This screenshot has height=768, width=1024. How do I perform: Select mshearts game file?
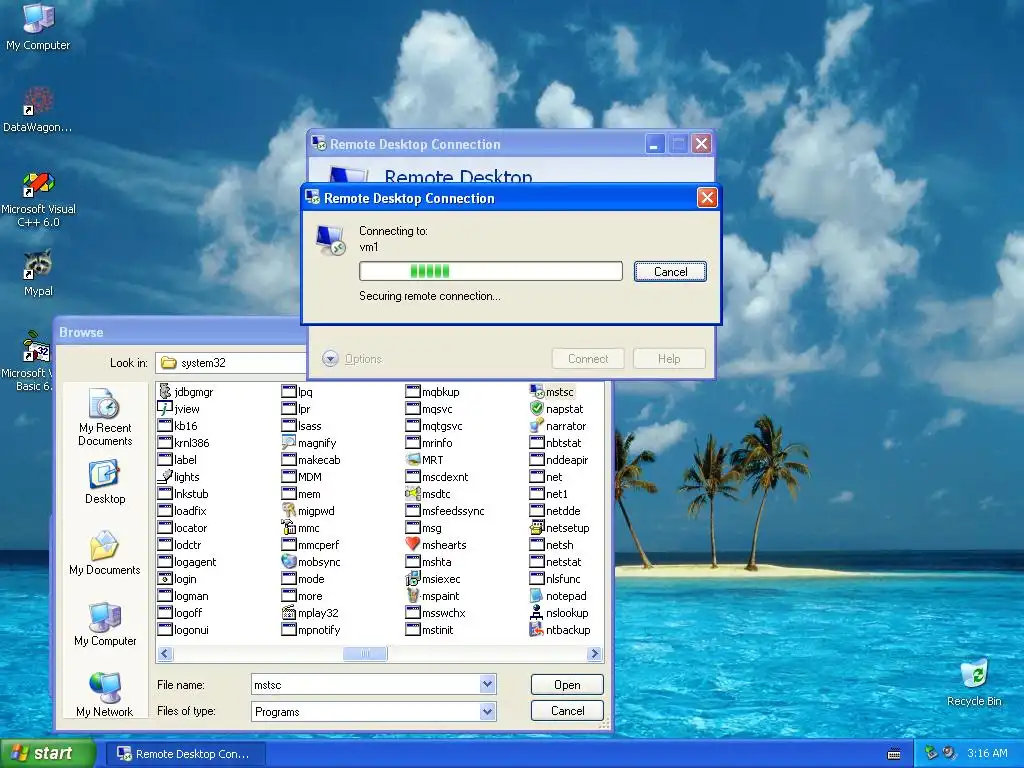[436, 545]
